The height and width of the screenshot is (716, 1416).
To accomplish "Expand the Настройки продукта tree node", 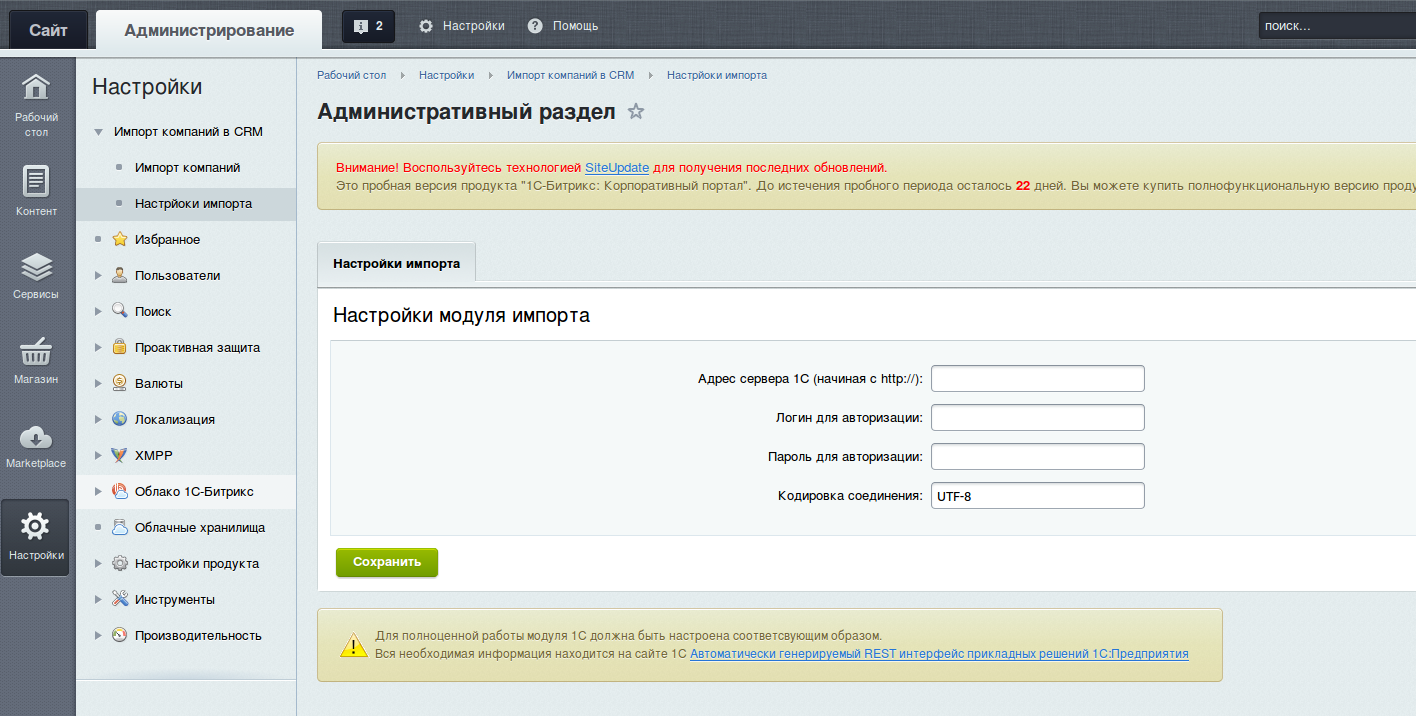I will (x=98, y=564).
